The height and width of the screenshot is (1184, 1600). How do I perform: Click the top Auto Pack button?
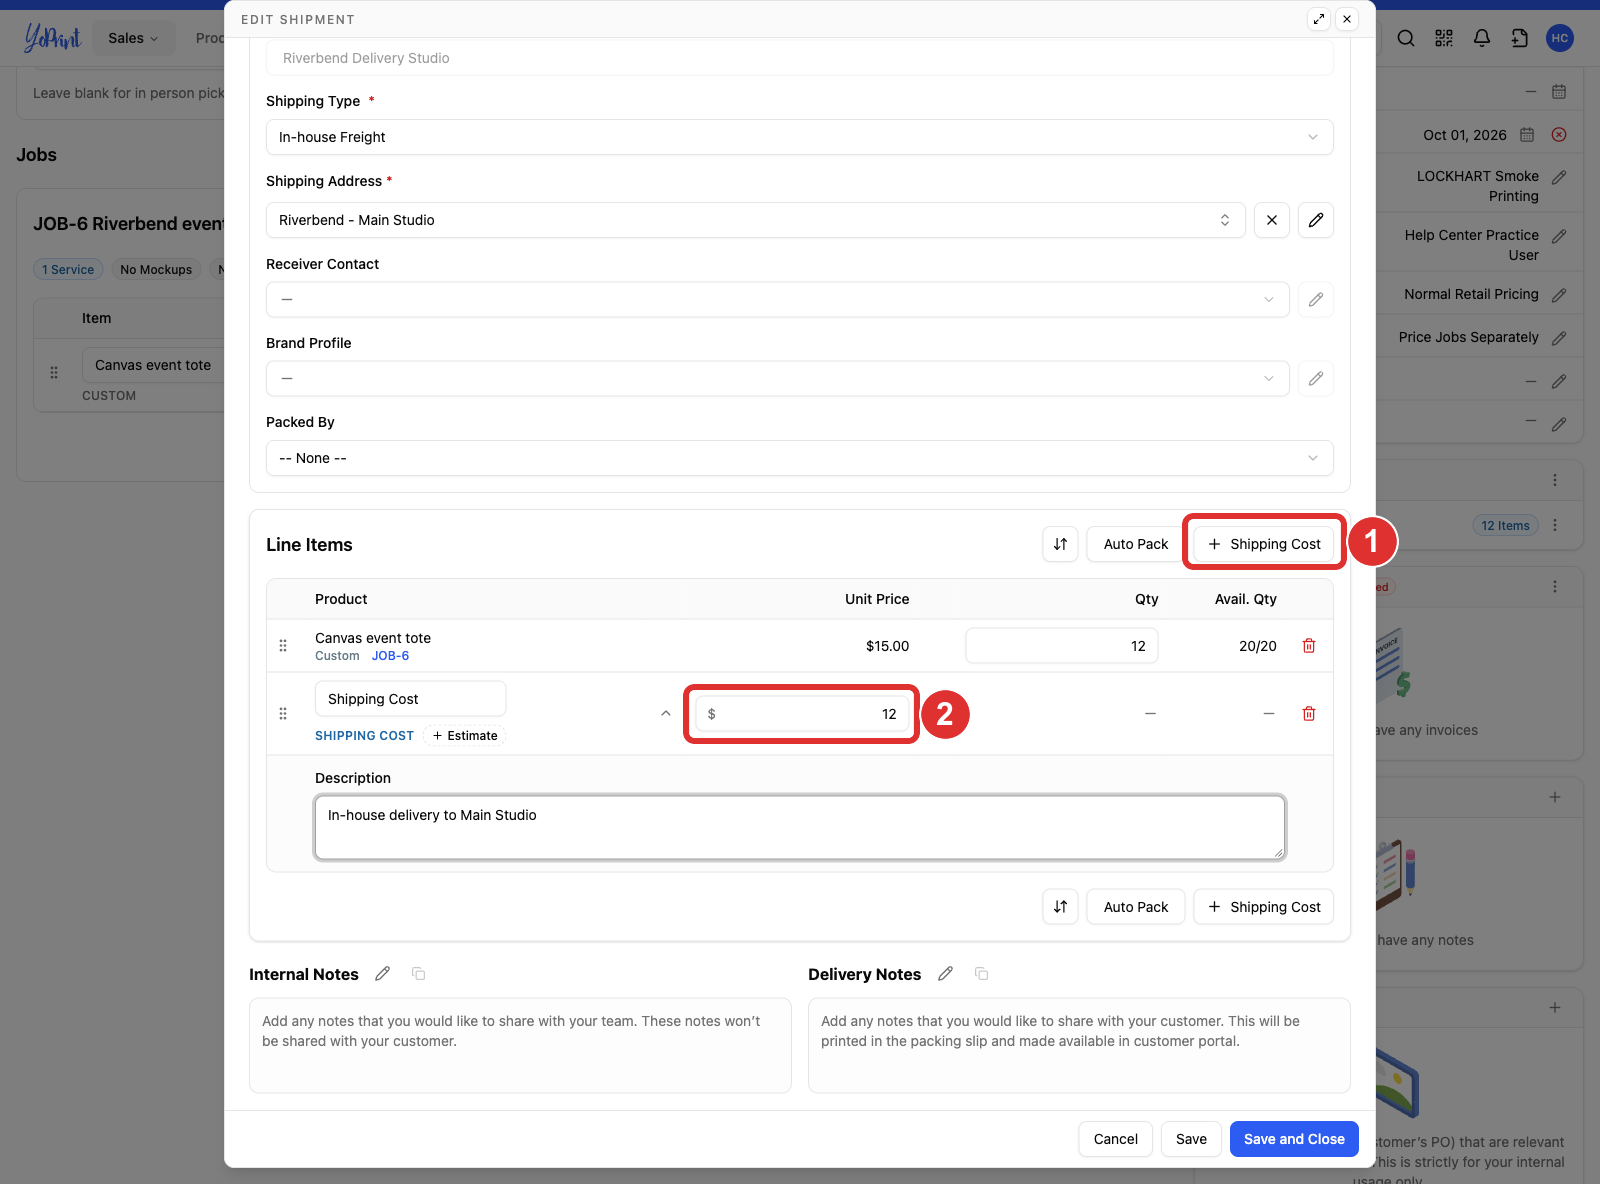pyautogui.click(x=1136, y=544)
